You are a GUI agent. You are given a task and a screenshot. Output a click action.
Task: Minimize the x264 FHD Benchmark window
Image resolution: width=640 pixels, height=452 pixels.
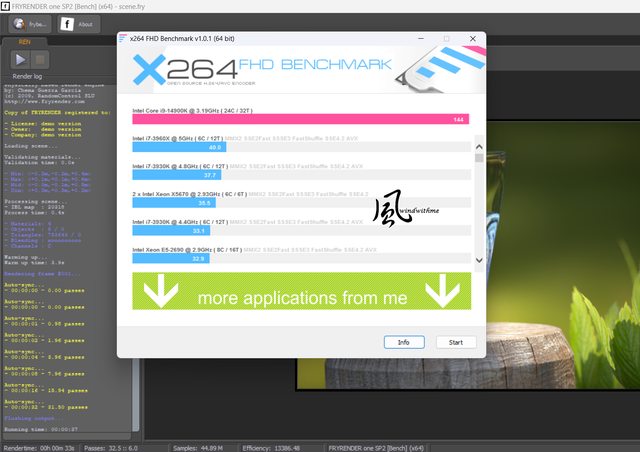click(420, 39)
